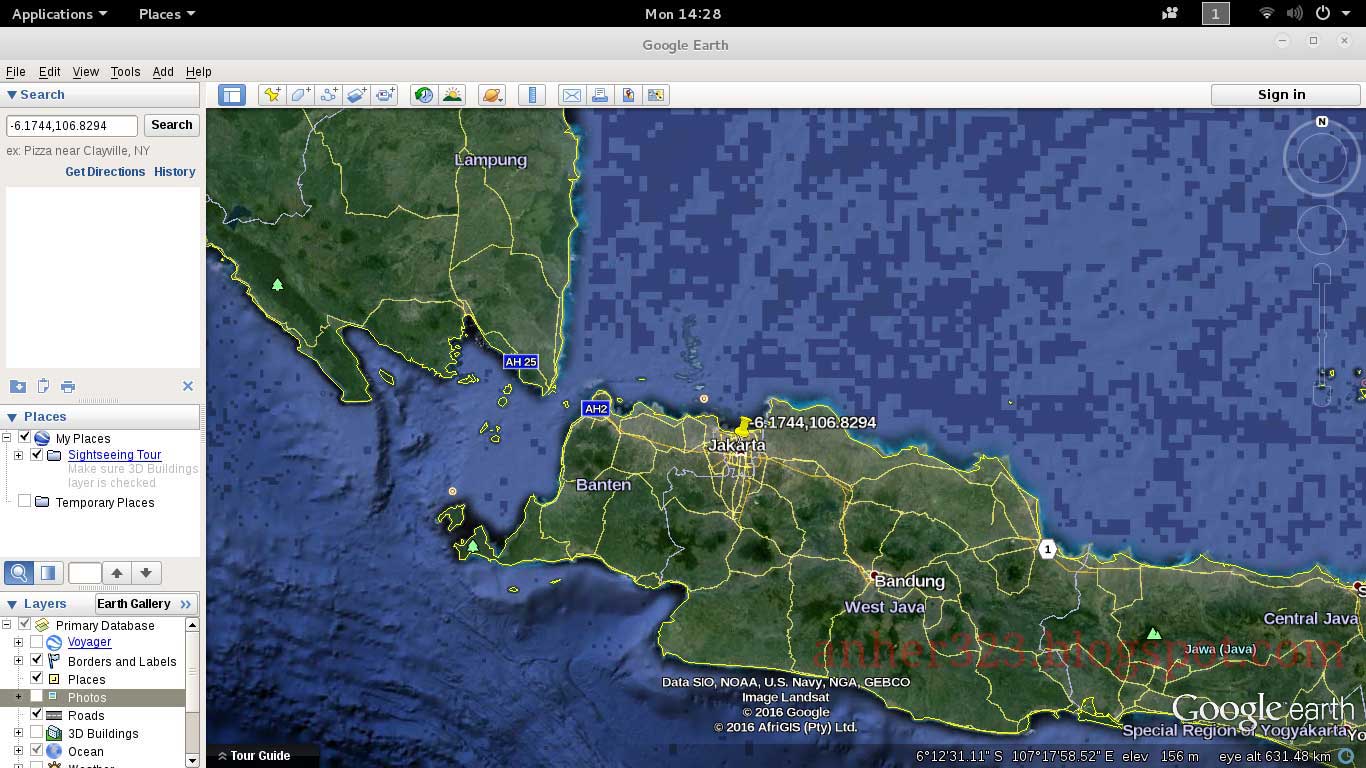Open the planet switcher (Earth, Sky, Mars)

[492, 95]
